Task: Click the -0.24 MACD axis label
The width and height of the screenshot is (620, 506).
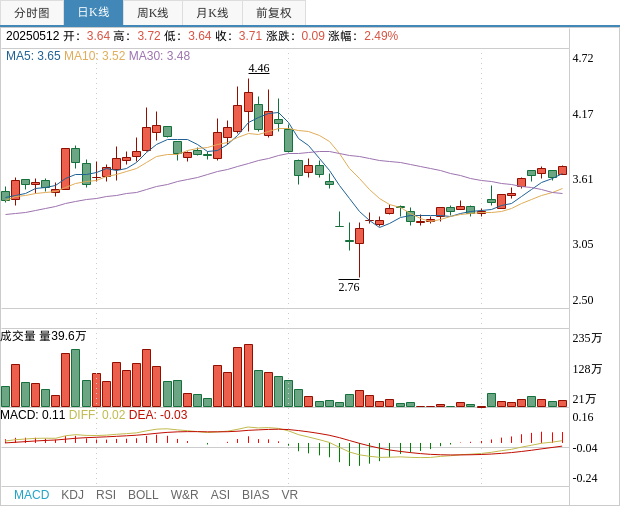Action: pos(584,478)
